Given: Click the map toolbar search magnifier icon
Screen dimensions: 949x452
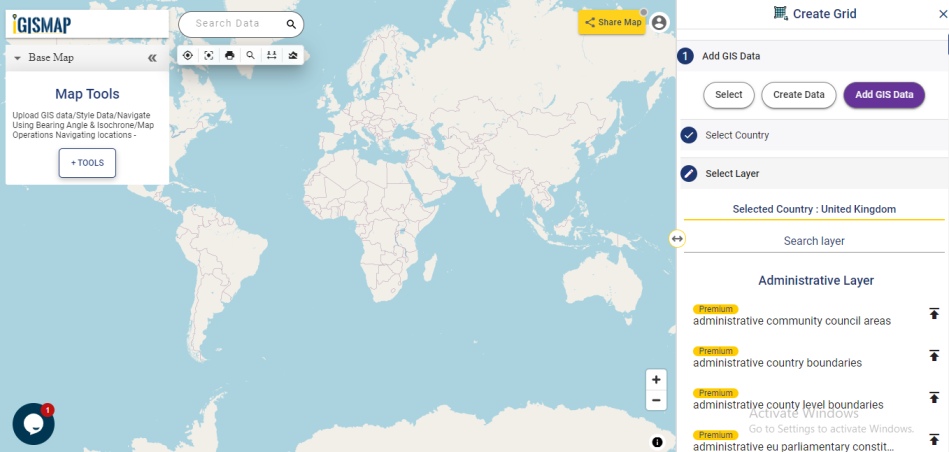Looking at the screenshot, I should tap(251, 56).
